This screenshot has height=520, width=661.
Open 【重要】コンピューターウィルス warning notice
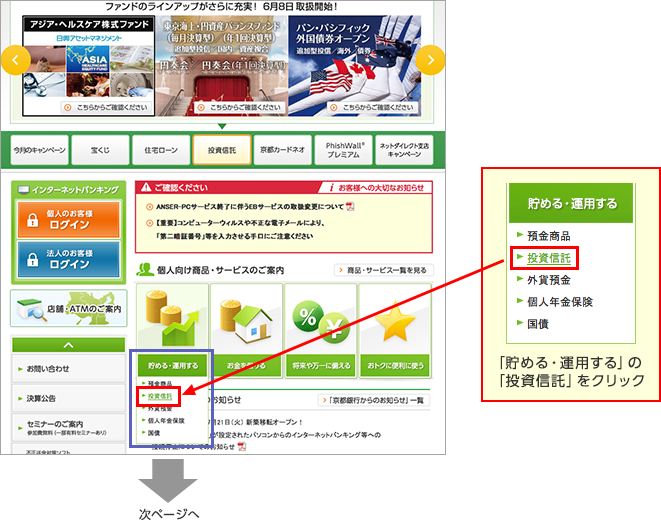[240, 229]
